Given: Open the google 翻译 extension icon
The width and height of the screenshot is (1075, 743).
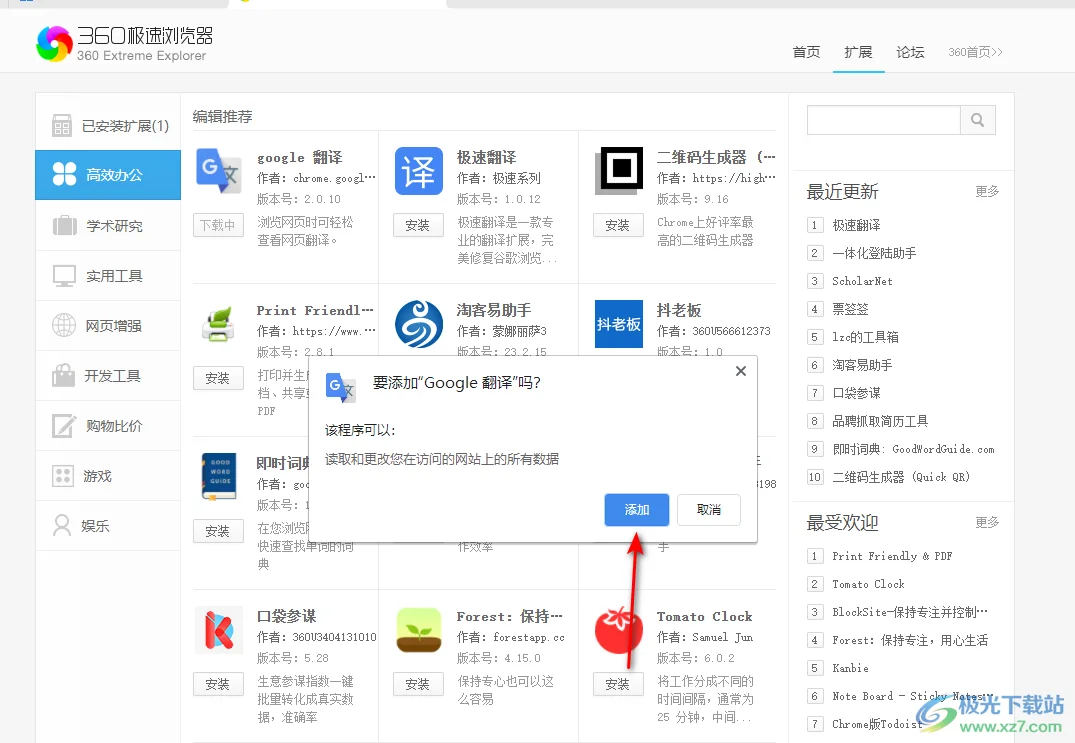Looking at the screenshot, I should coord(218,170).
